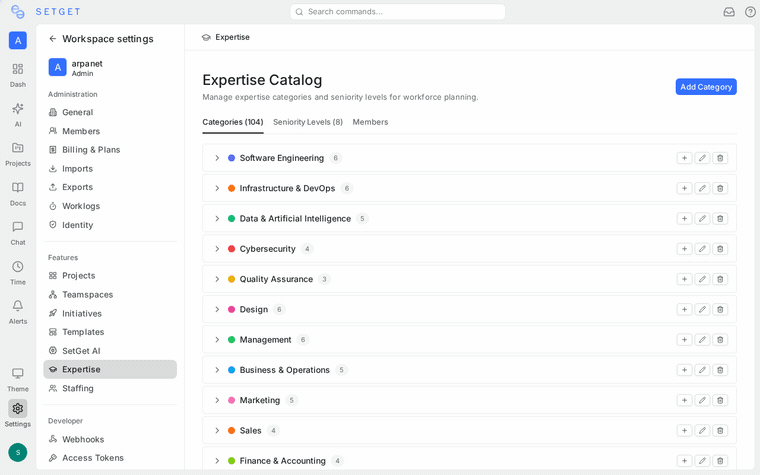Click the SETGET logo
The height and width of the screenshot is (475, 760).
click(x=46, y=12)
